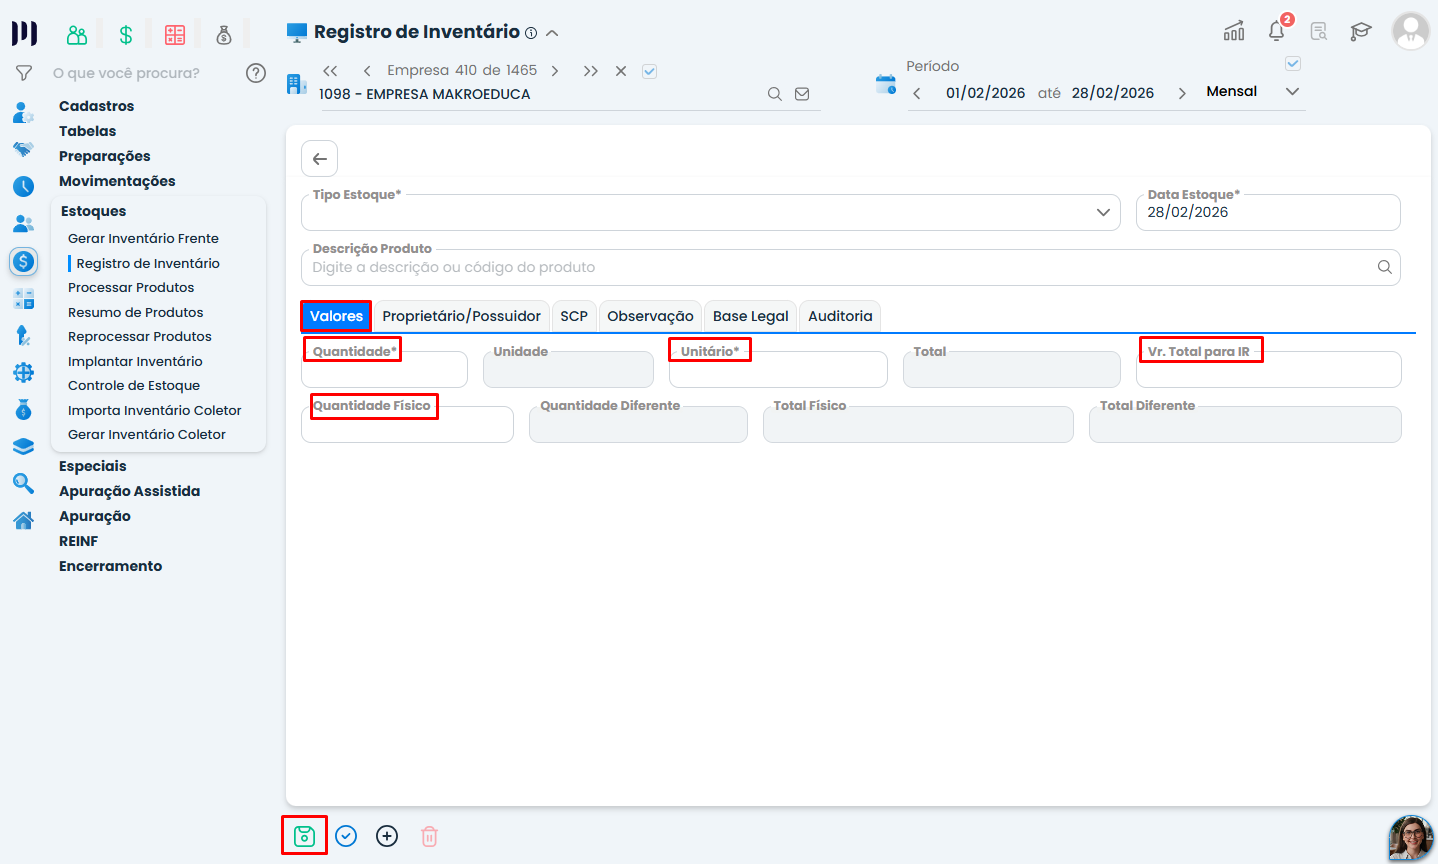Open the document search icon in header
Screen dimensions: 1438x864
pos(1319,31)
